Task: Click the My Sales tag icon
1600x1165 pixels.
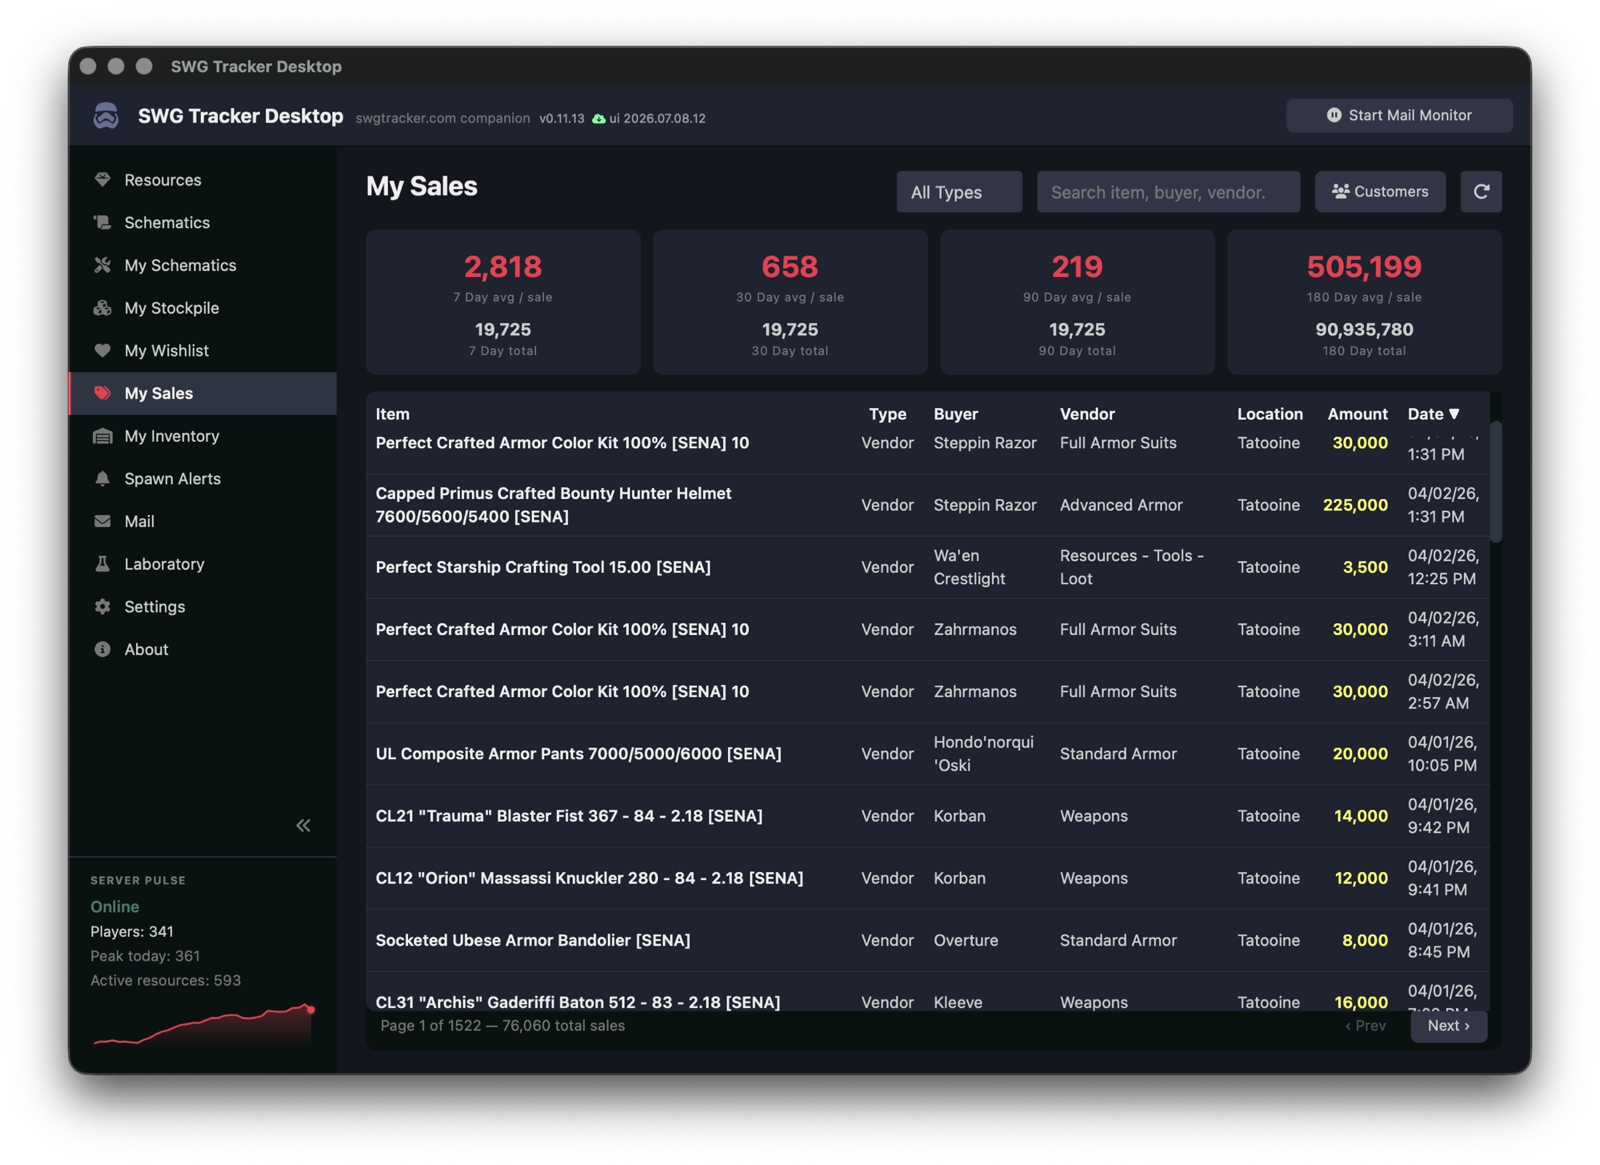Action: pyautogui.click(x=102, y=393)
